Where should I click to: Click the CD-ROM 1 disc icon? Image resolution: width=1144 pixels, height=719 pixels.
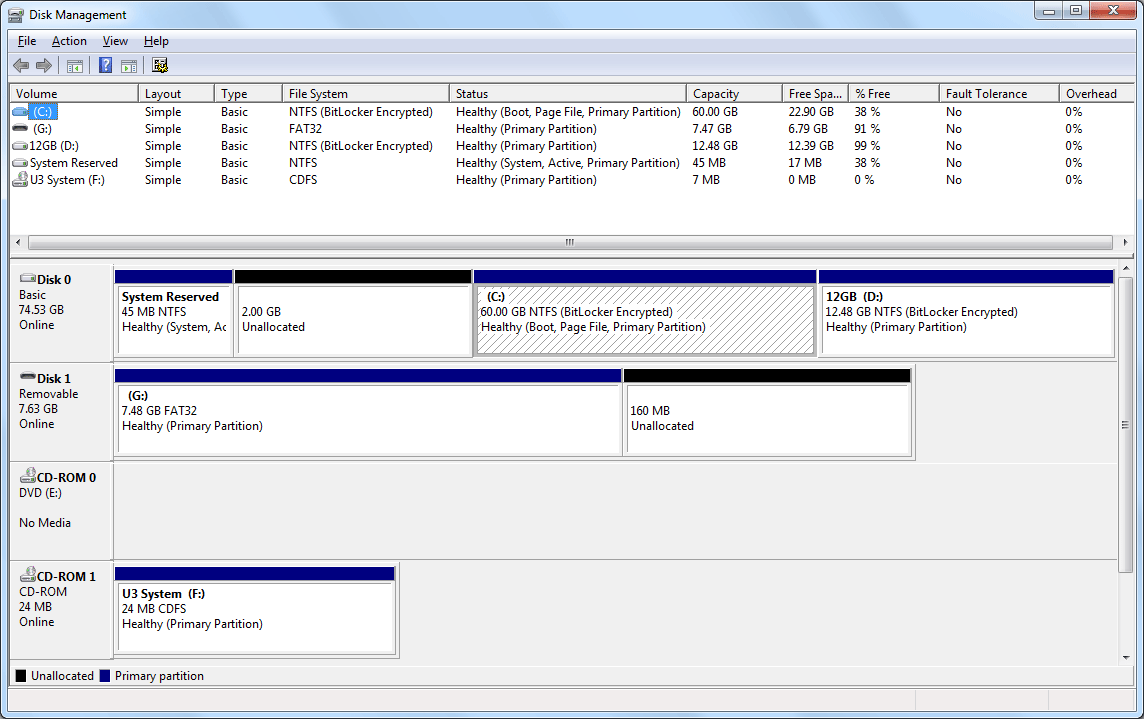coord(28,574)
